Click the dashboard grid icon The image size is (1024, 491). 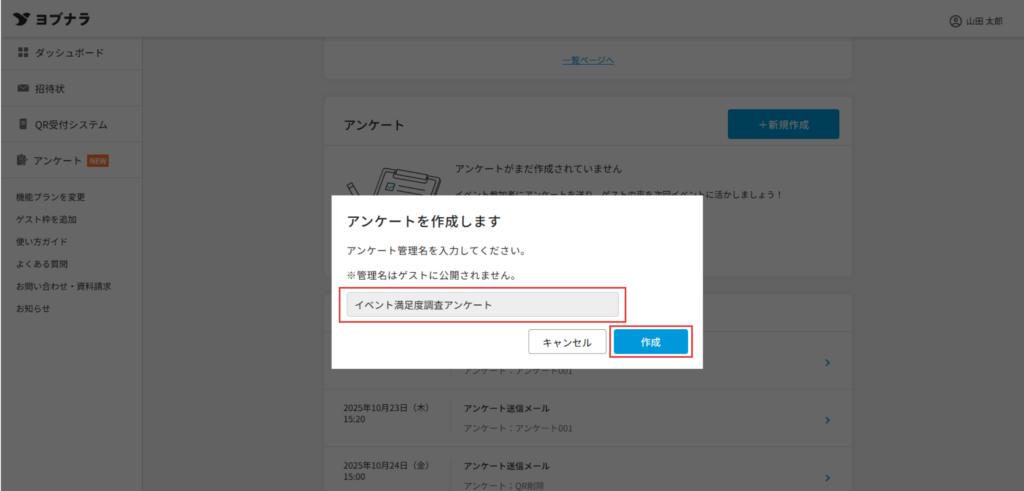click(23, 52)
